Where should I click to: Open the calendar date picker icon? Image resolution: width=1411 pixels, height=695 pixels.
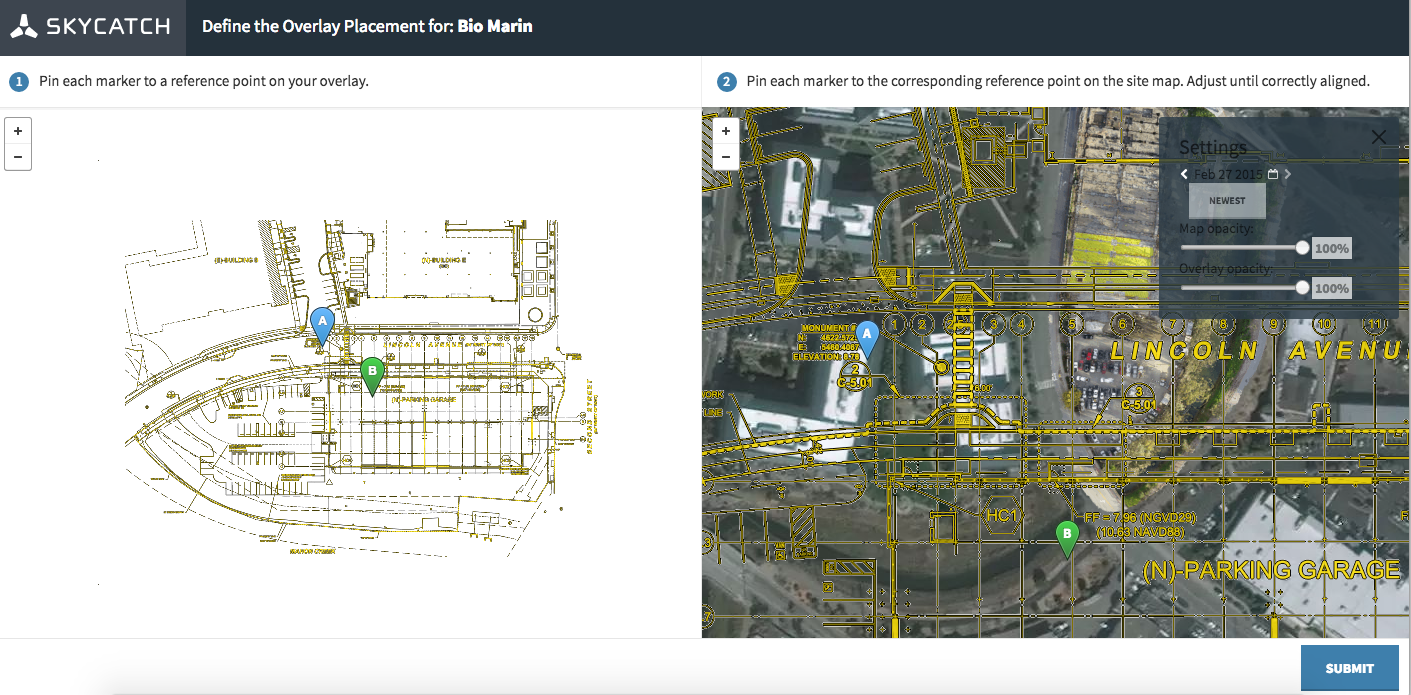1273,174
